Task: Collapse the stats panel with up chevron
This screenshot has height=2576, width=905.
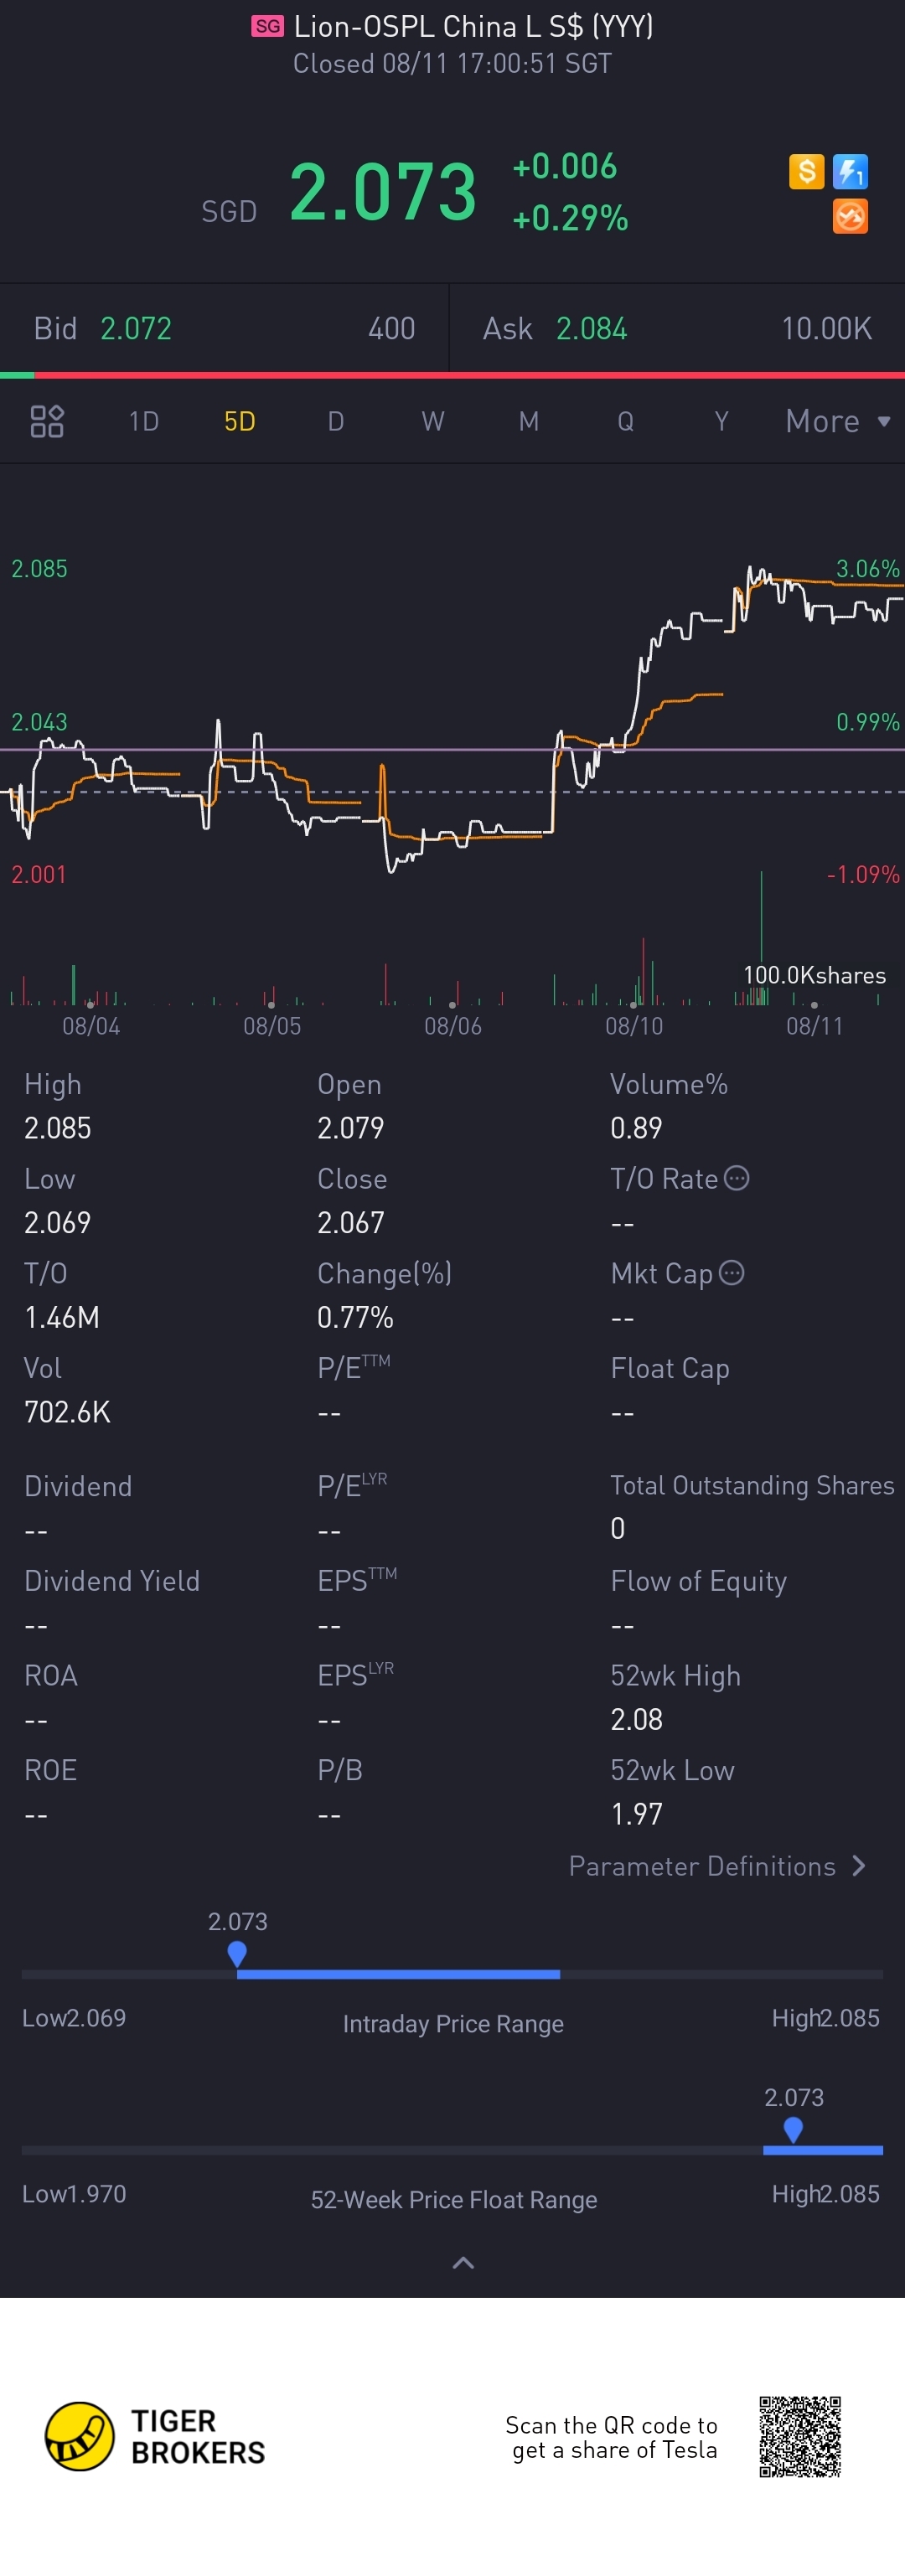Action: [463, 2262]
